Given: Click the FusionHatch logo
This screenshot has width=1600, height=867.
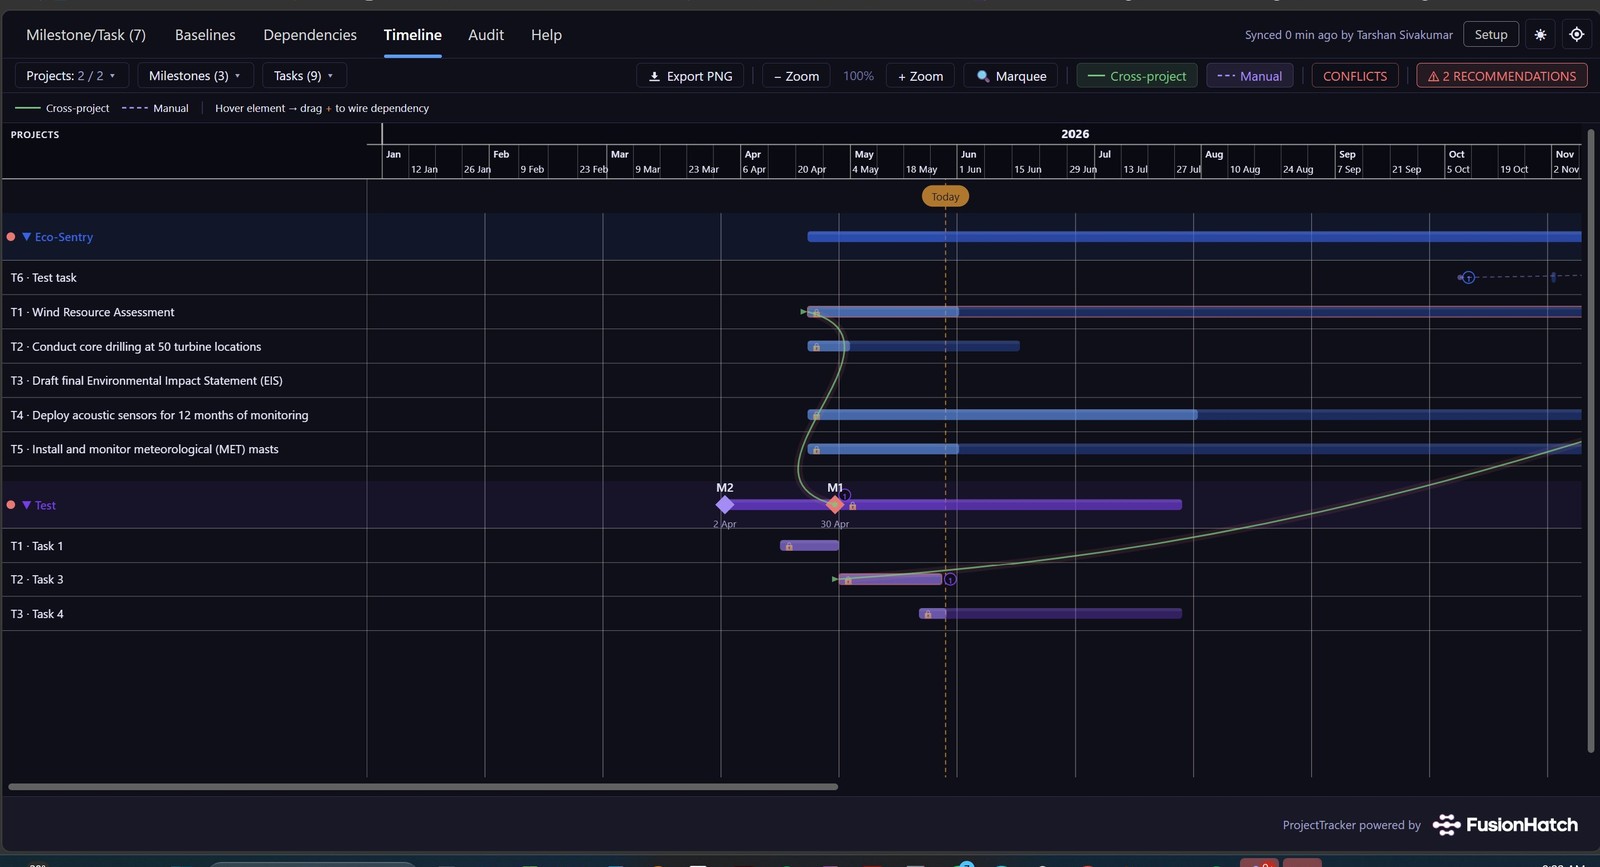Looking at the screenshot, I should pyautogui.click(x=1505, y=825).
